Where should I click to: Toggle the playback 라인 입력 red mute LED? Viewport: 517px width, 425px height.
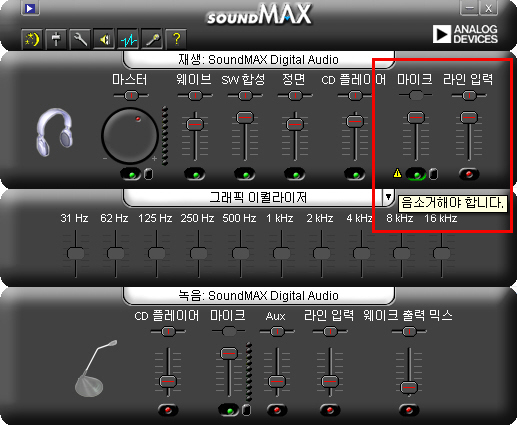(x=469, y=174)
